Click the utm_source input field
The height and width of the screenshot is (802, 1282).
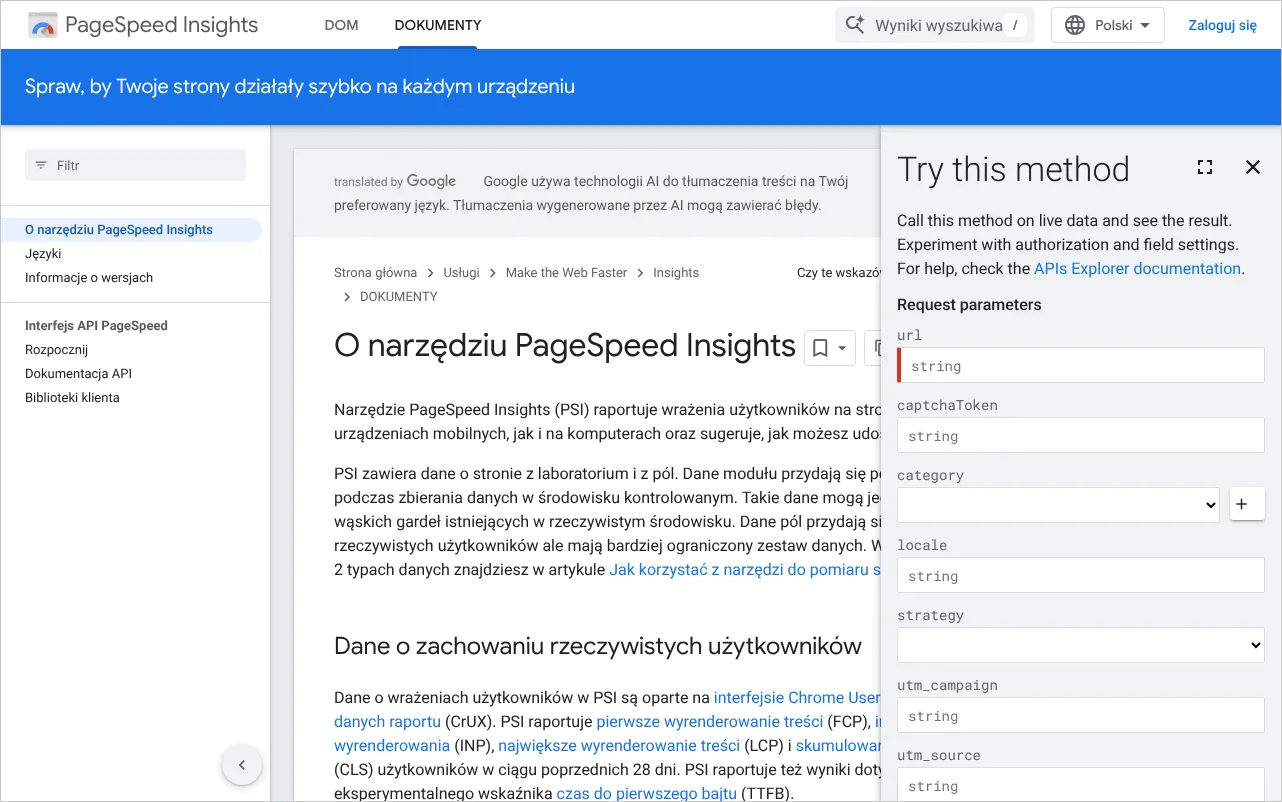pos(1081,784)
